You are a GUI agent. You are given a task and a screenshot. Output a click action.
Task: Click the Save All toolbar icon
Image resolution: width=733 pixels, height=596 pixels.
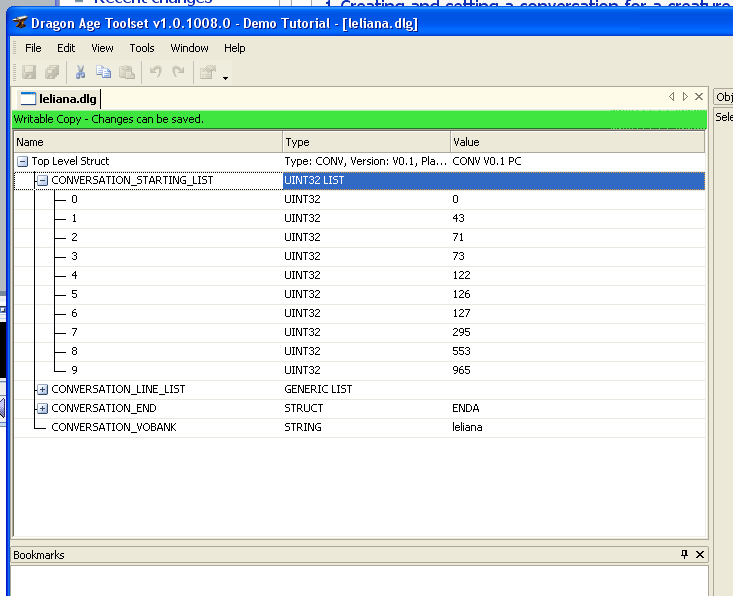(52, 72)
